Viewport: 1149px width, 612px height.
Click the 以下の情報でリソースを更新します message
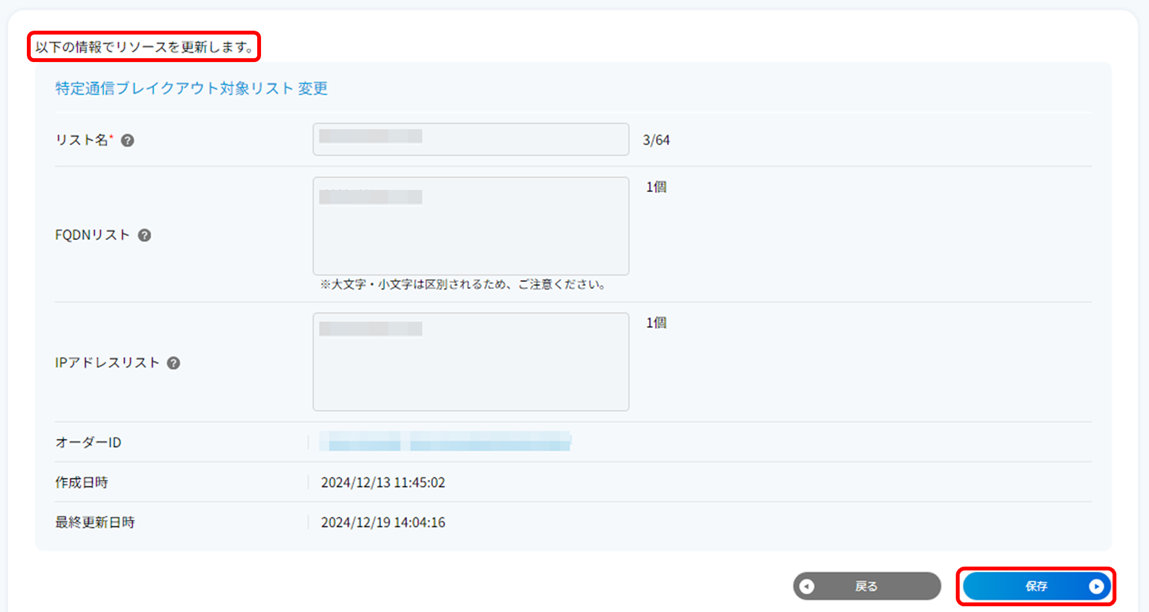click(144, 48)
